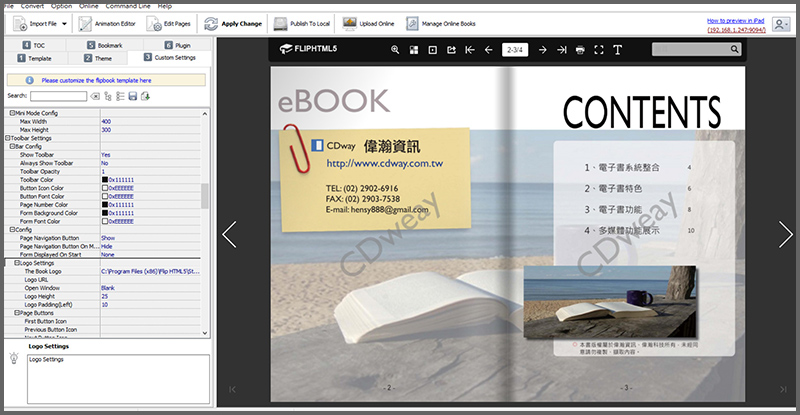The height and width of the screenshot is (415, 800).
Task: Flip to next page with the large right arrow
Action: point(785,234)
